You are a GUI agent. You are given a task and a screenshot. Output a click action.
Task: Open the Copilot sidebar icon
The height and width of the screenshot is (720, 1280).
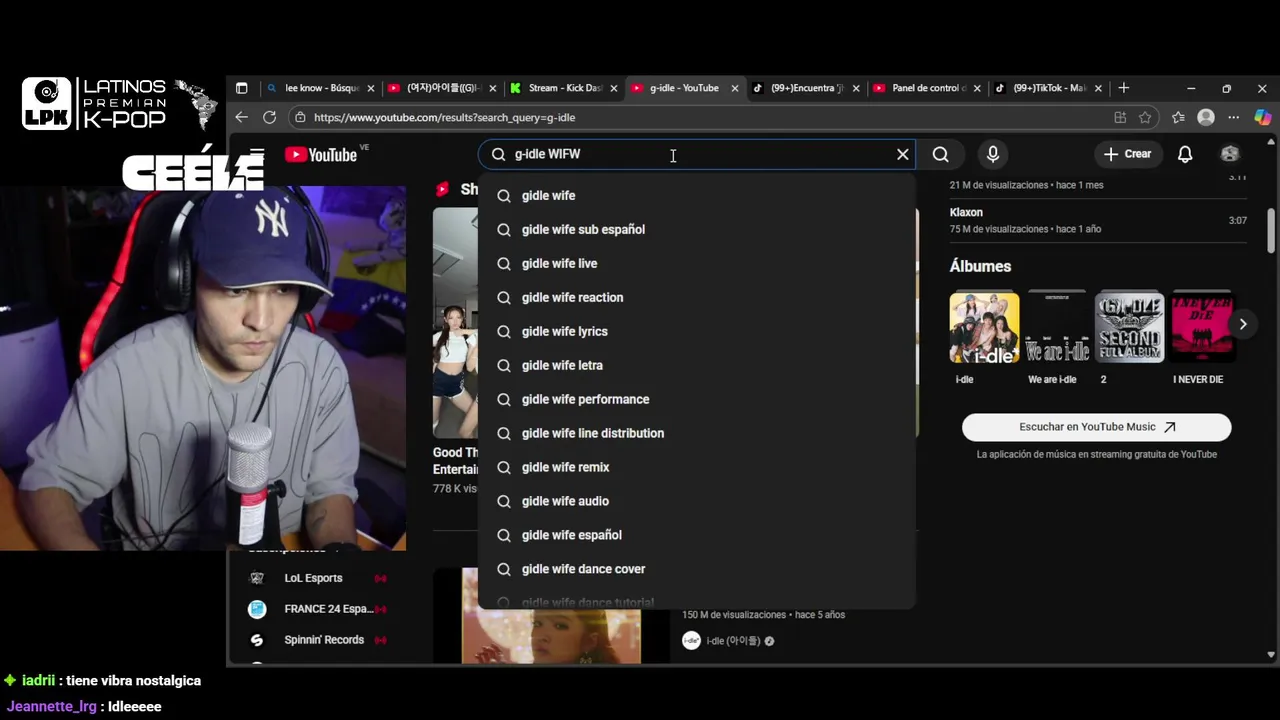pos(1263,117)
